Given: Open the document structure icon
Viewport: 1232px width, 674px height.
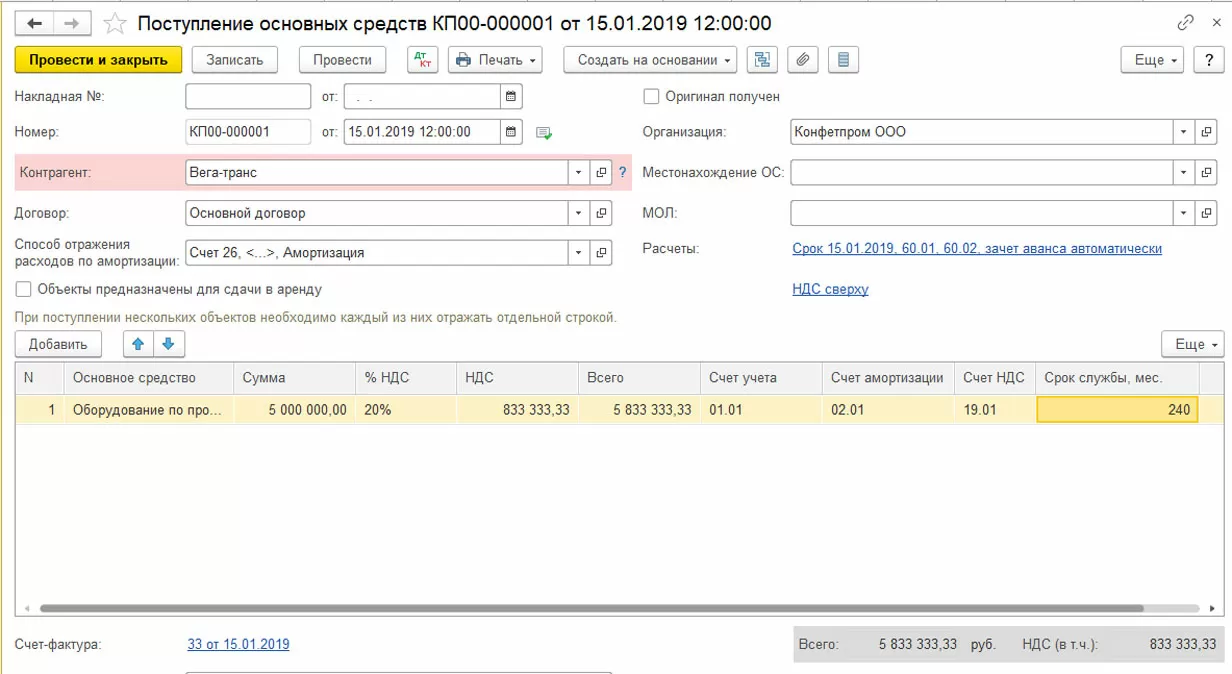Looking at the screenshot, I should [763, 60].
